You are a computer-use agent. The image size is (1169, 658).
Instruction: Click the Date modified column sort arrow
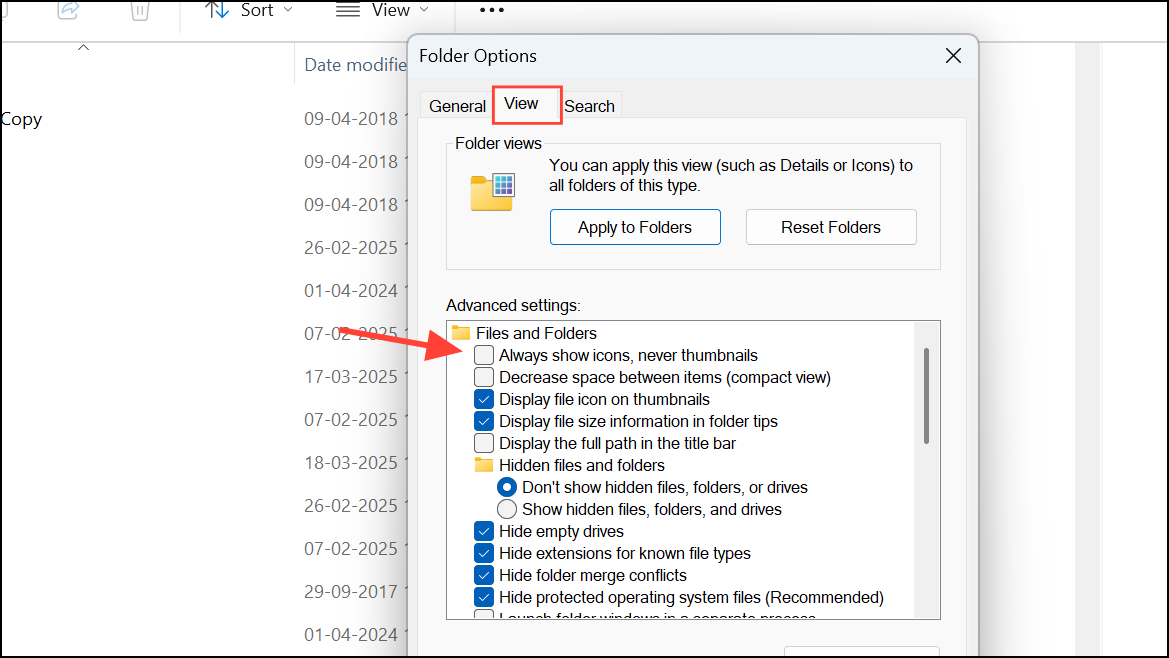click(x=84, y=46)
